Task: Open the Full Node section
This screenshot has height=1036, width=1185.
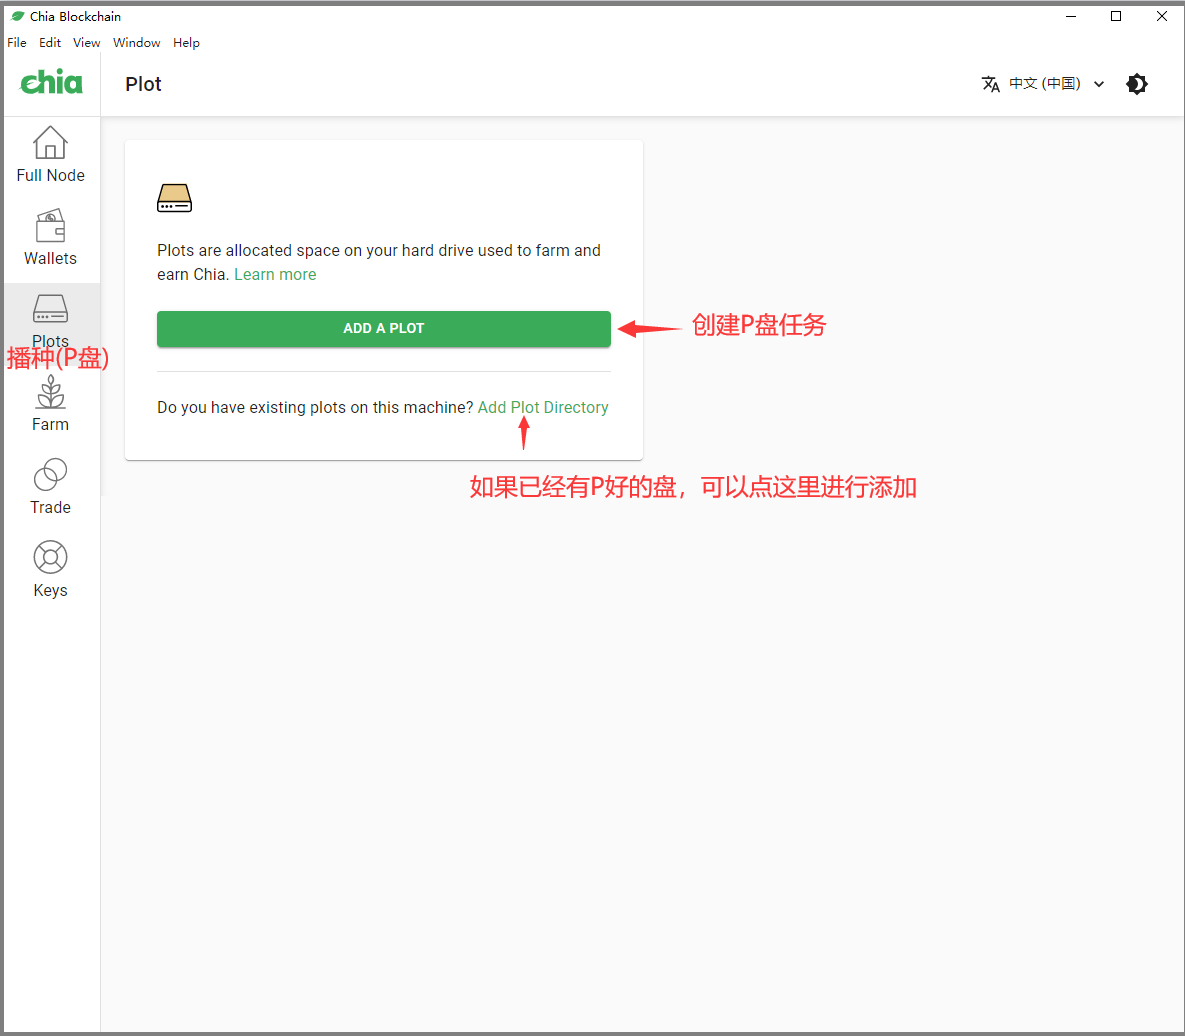Action: tap(50, 153)
